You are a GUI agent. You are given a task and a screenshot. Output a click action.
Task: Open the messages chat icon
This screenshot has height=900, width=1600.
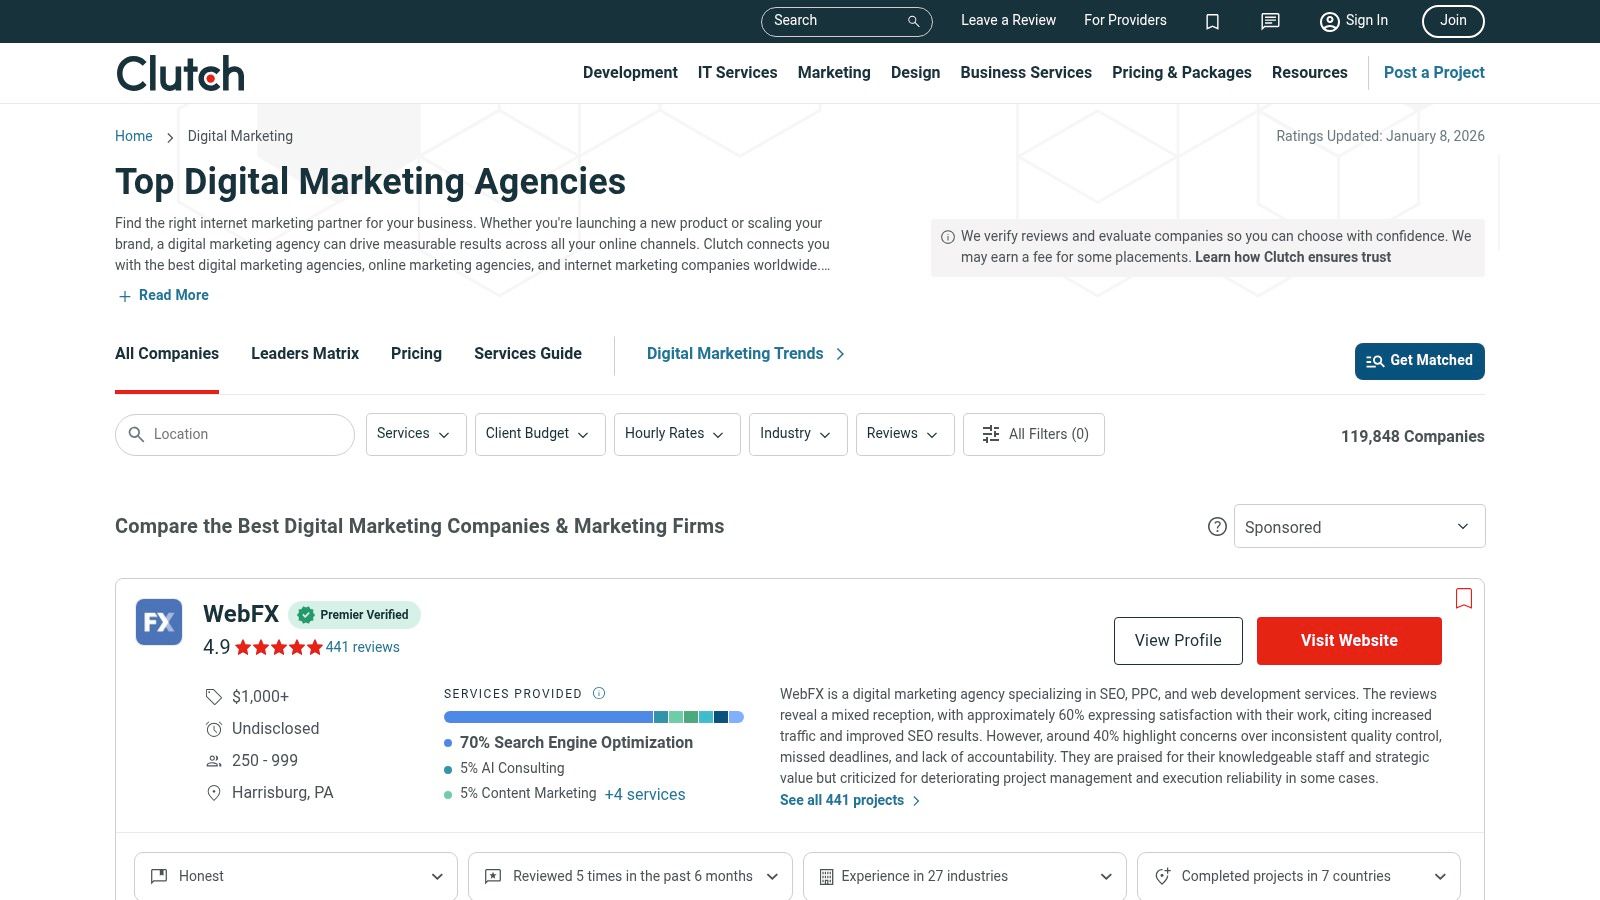tap(1270, 21)
